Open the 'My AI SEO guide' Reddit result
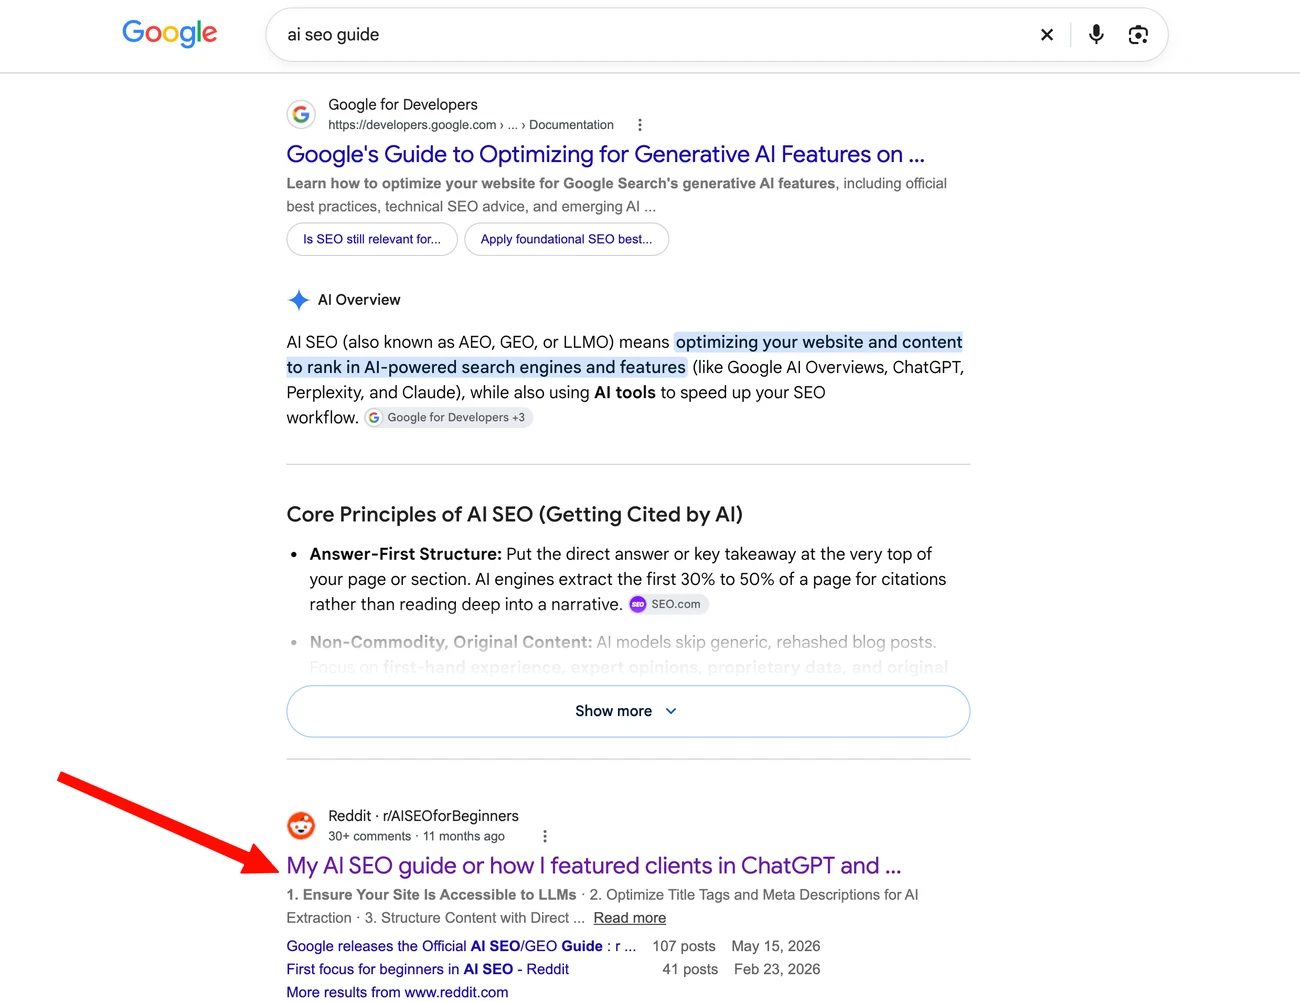The height and width of the screenshot is (1002, 1300). coord(594,865)
